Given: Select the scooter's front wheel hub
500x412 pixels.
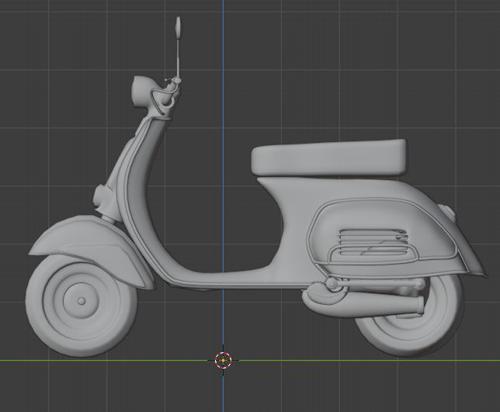Looking at the screenshot, I should pos(81,301).
